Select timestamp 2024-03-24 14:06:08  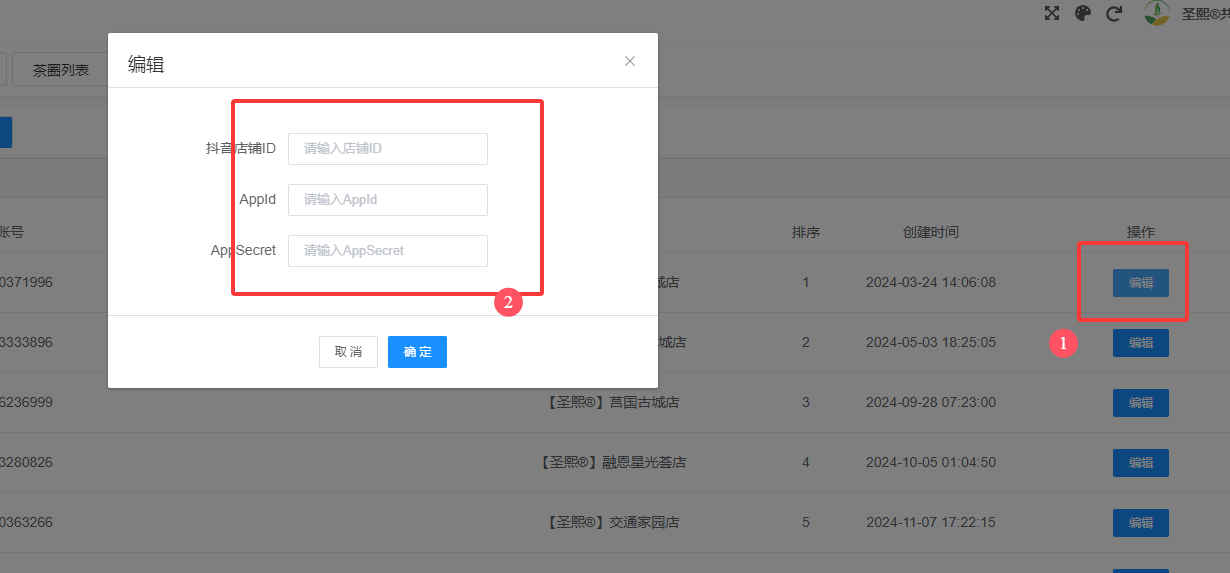click(931, 283)
